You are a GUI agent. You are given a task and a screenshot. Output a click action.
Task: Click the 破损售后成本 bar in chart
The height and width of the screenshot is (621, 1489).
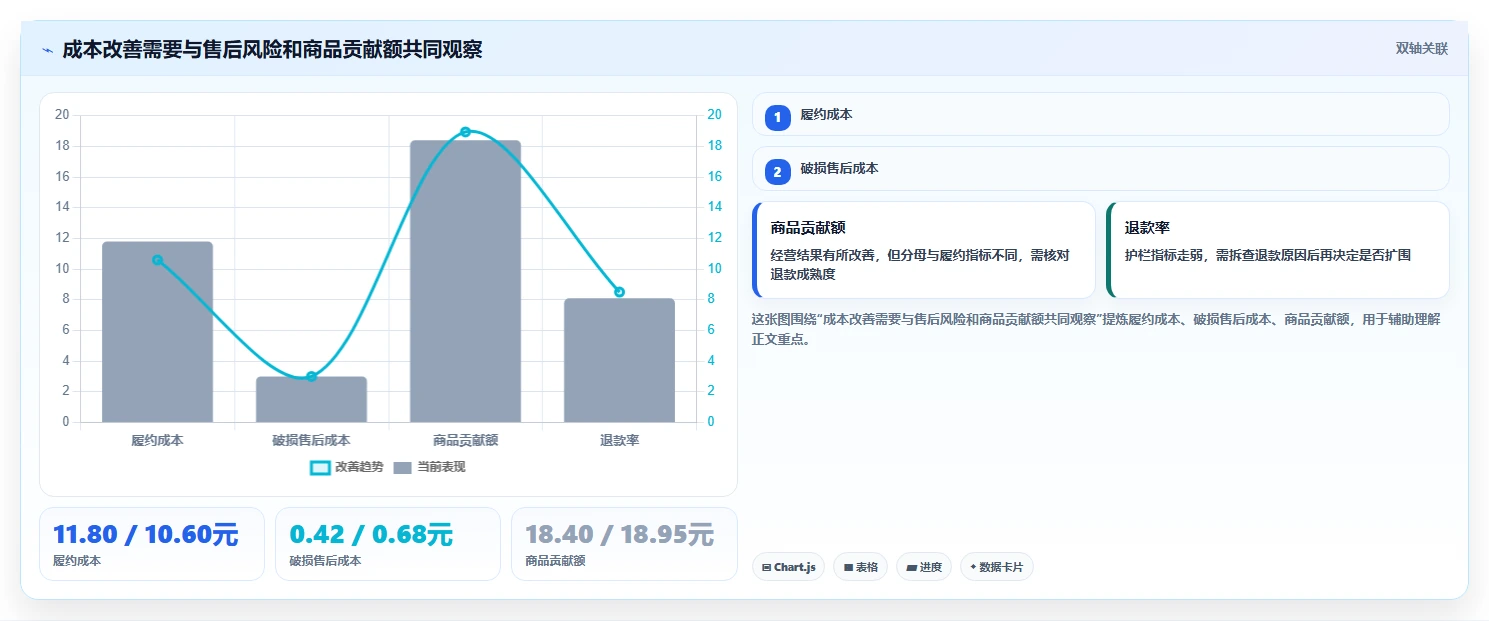click(x=311, y=399)
